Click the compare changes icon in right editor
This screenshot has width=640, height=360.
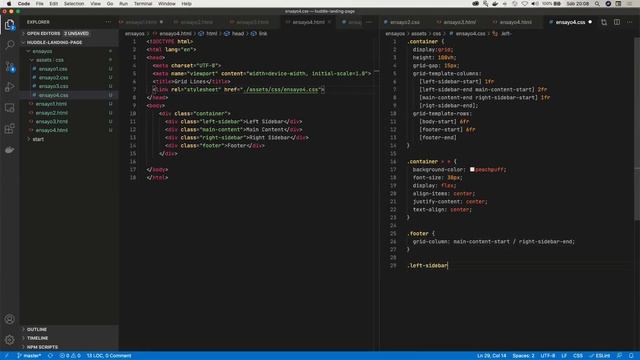[x=604, y=22]
